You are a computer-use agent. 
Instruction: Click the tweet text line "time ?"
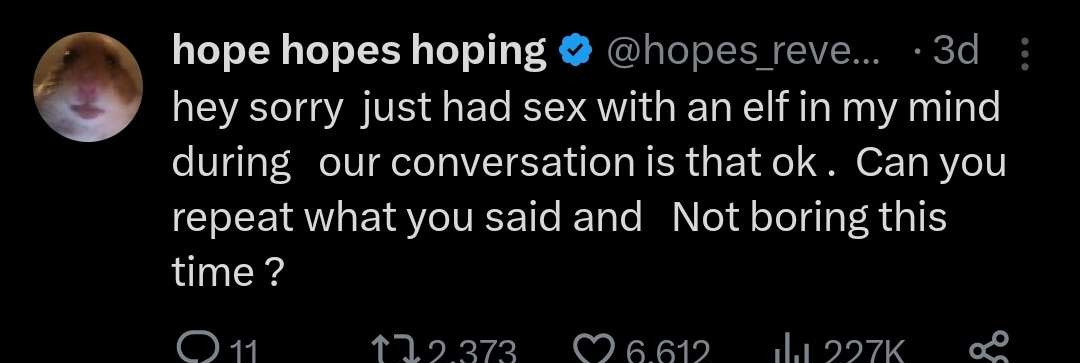click(x=227, y=274)
